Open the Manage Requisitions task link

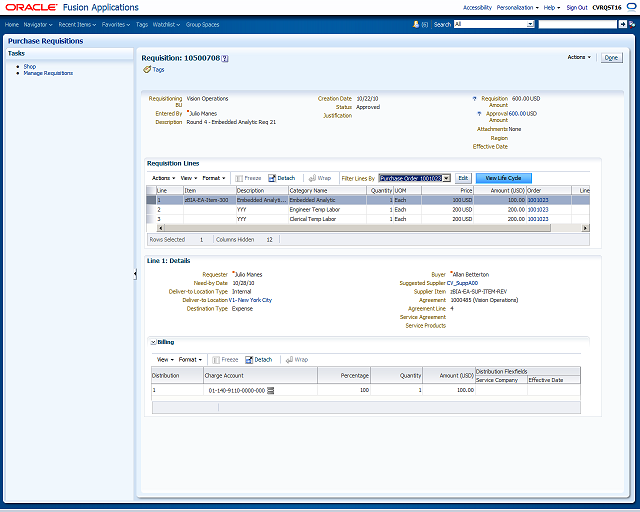(x=48, y=73)
